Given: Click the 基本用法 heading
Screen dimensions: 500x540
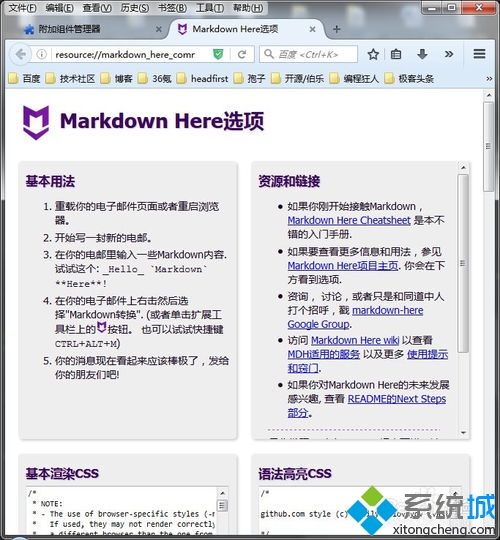Looking at the screenshot, I should [x=50, y=181].
